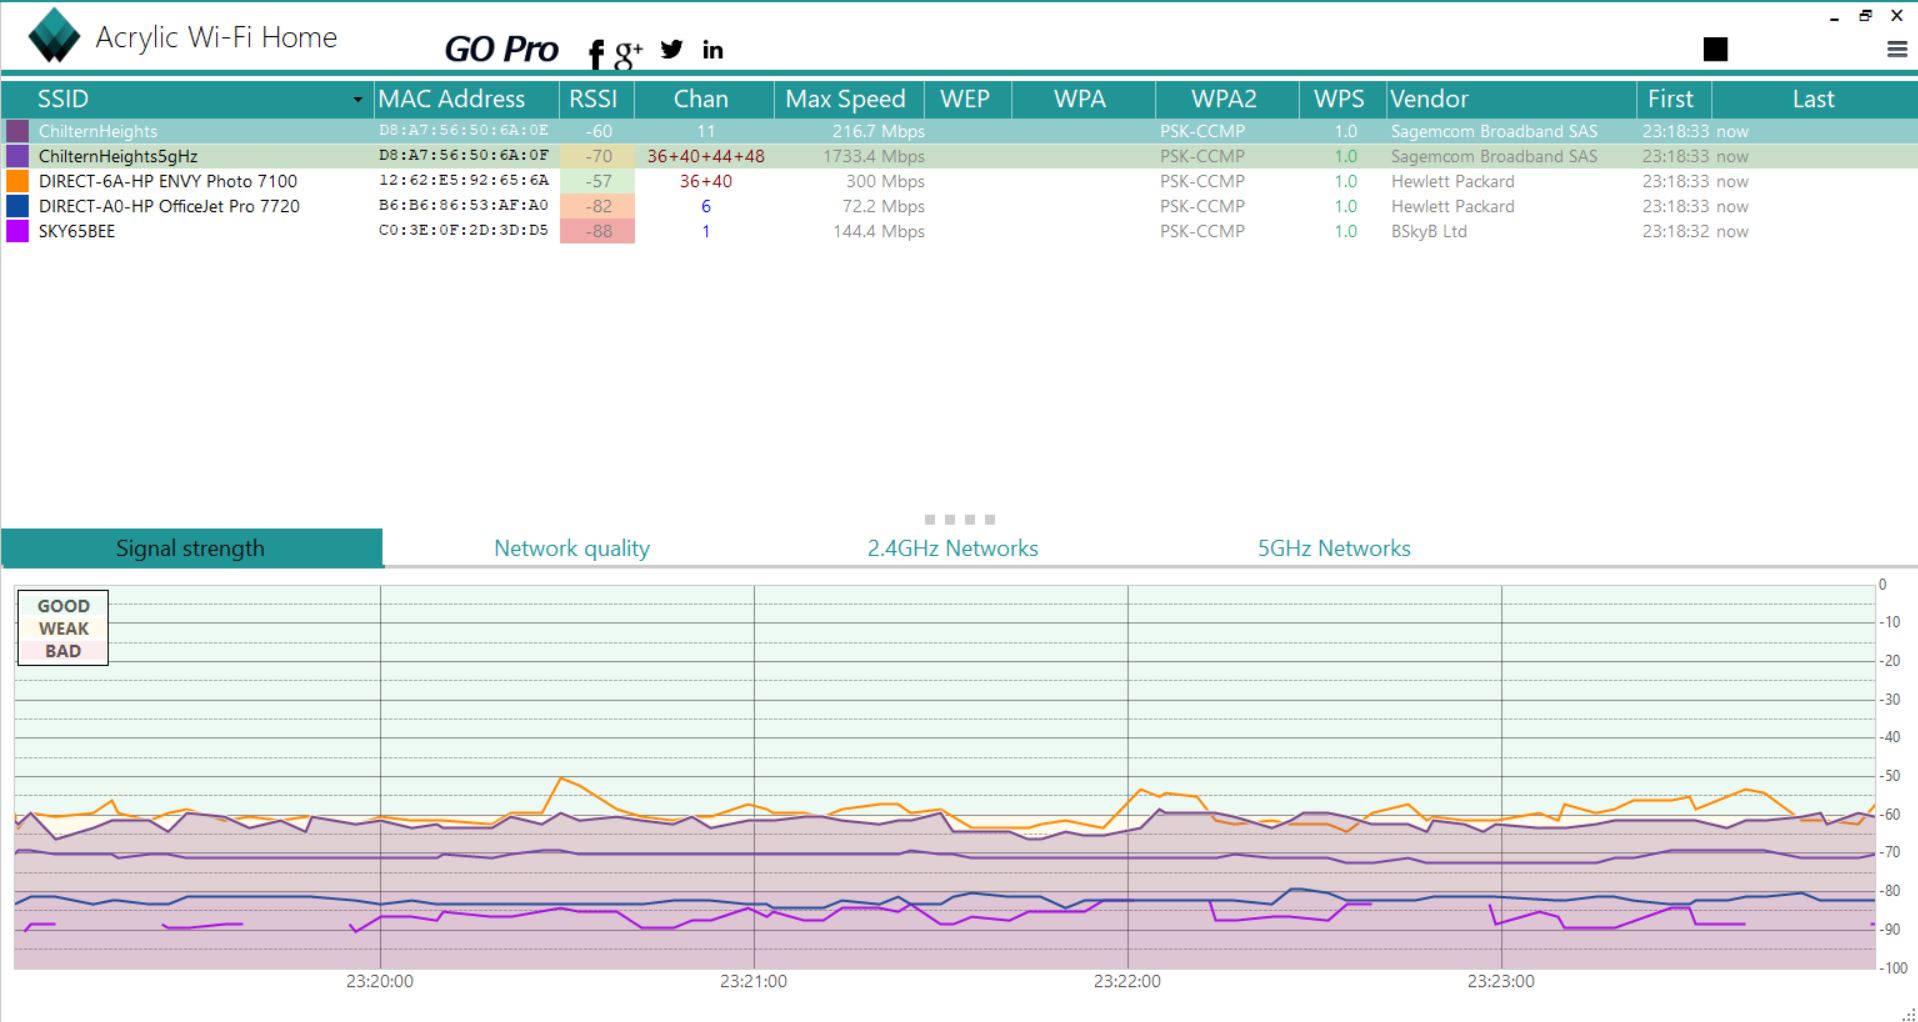Viewport: 1918px width, 1022px height.
Task: Sort by the Max Speed column header
Action: pos(845,99)
